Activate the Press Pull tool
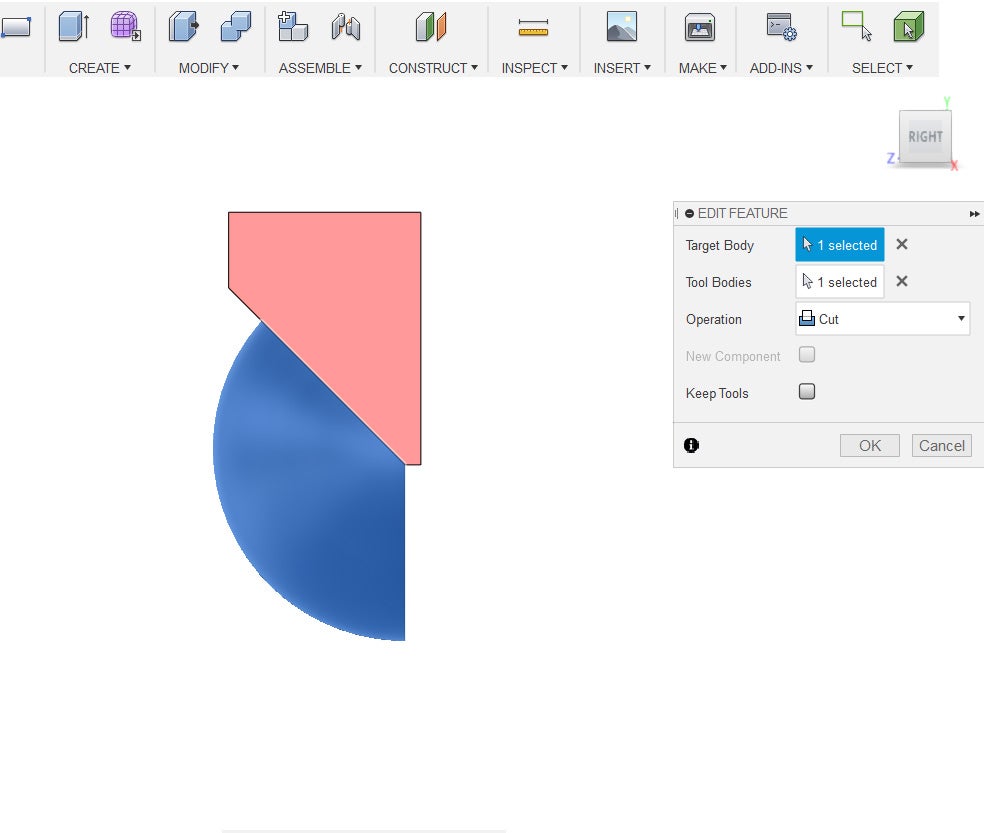Viewport: 984px width, 833px height. click(183, 27)
